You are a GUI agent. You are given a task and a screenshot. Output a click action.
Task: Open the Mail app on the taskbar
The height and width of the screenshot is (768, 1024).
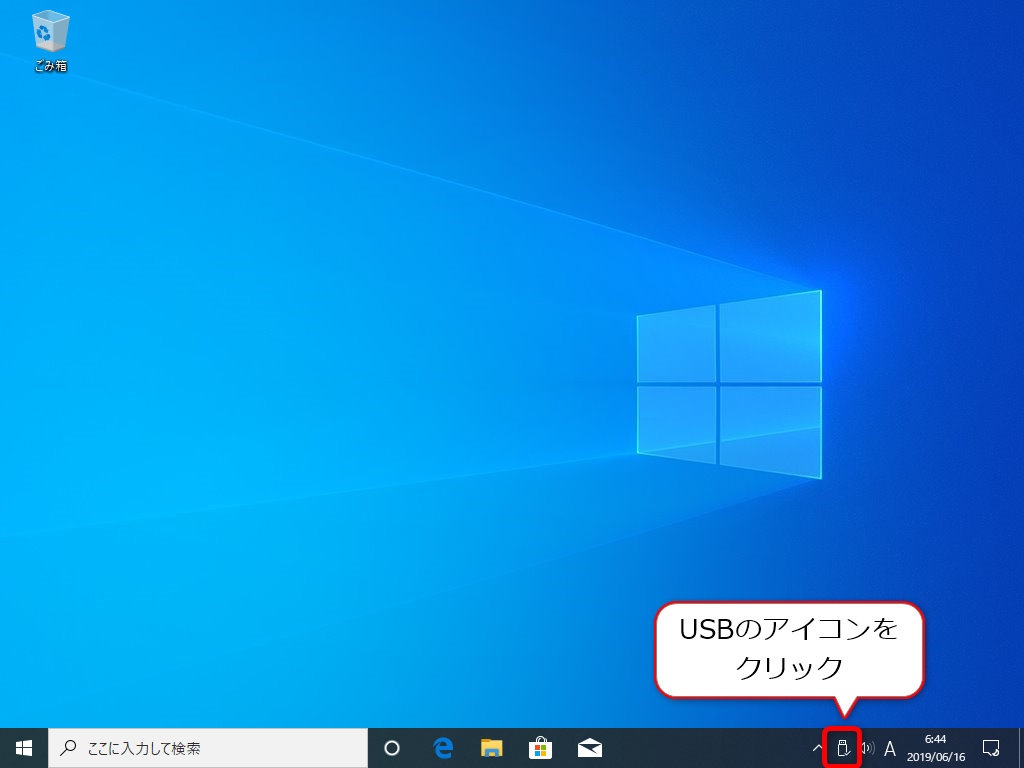(588, 747)
